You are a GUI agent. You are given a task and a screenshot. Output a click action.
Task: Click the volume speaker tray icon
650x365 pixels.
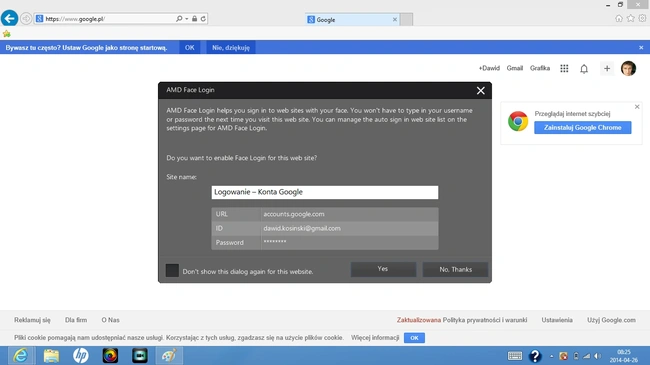(597, 356)
